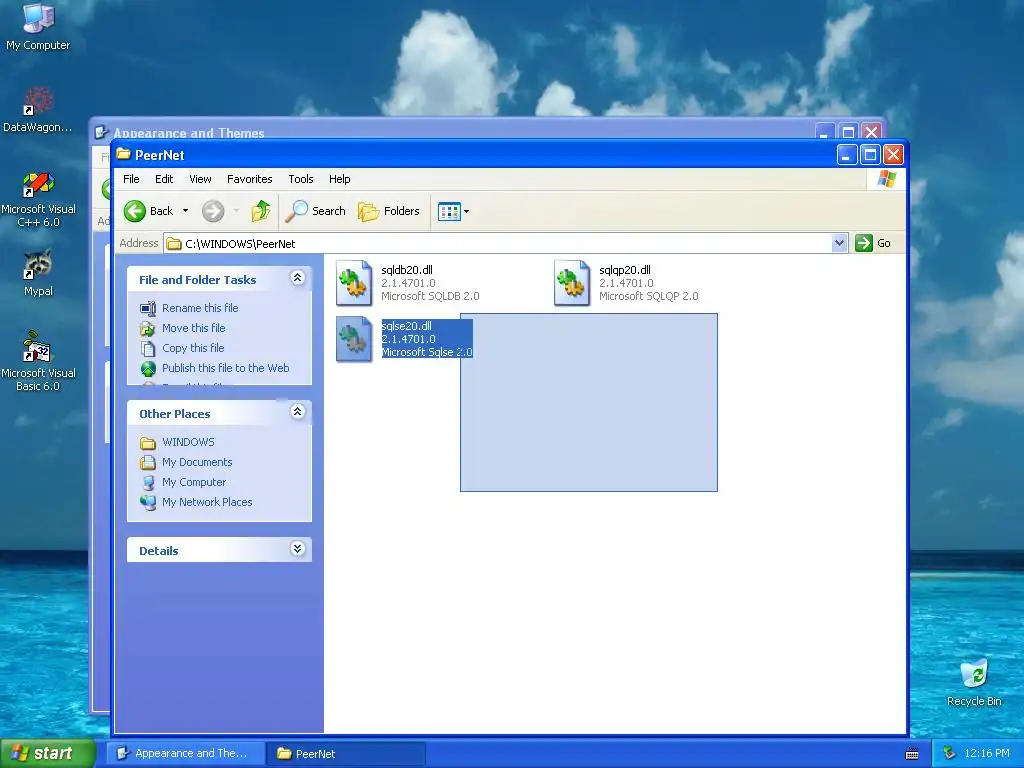Collapse the File and Folder Tasks panel
Image resolution: width=1024 pixels, height=768 pixels.
tap(297, 278)
